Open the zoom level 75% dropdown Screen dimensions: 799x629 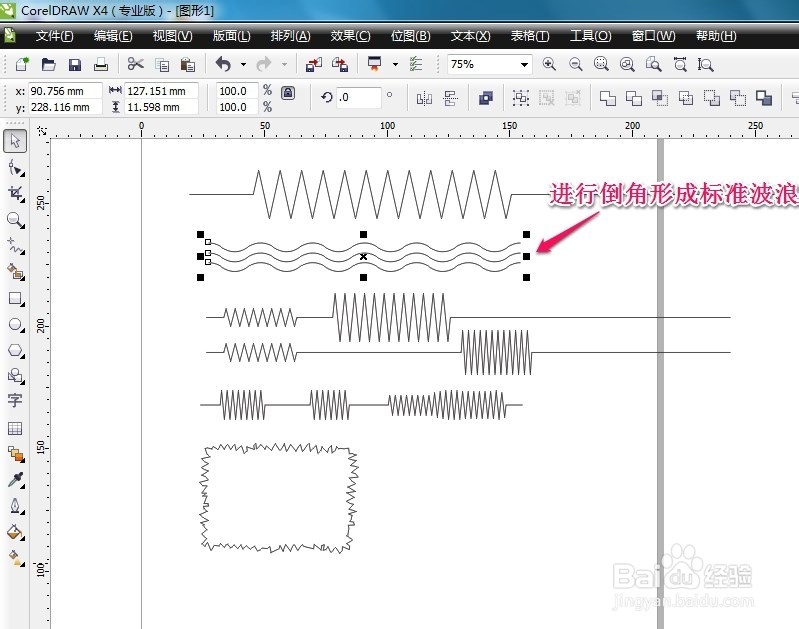pyautogui.click(x=524, y=65)
